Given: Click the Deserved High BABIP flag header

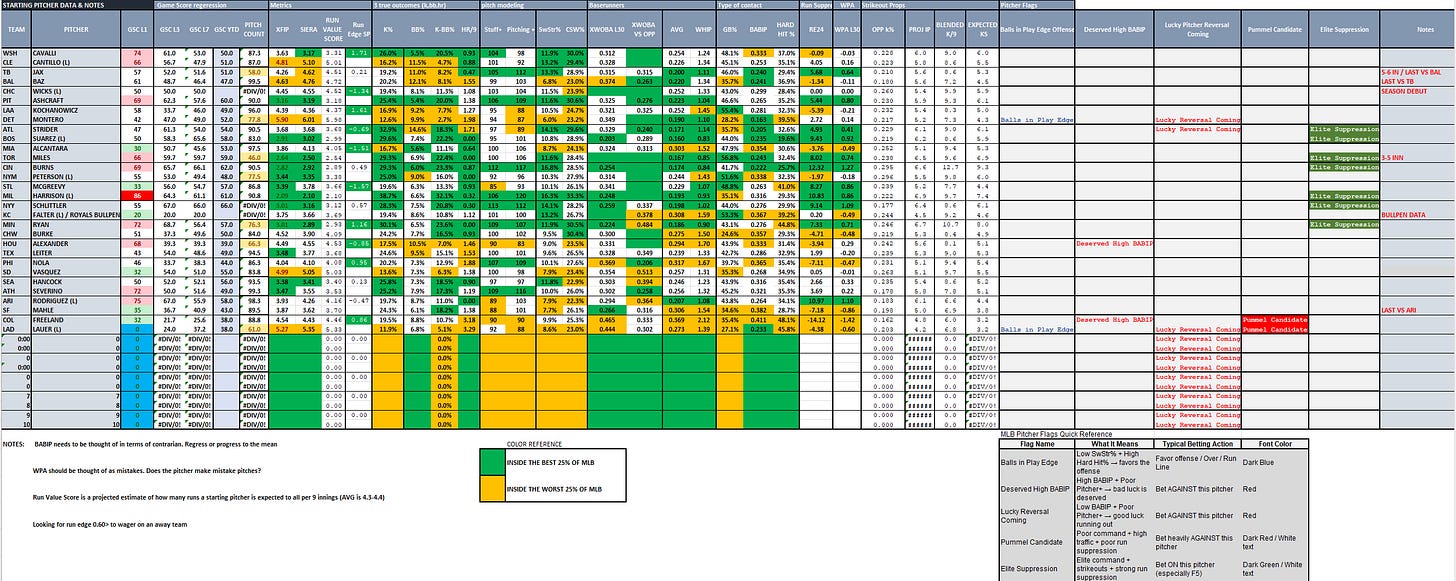Looking at the screenshot, I should (x=1114, y=31).
